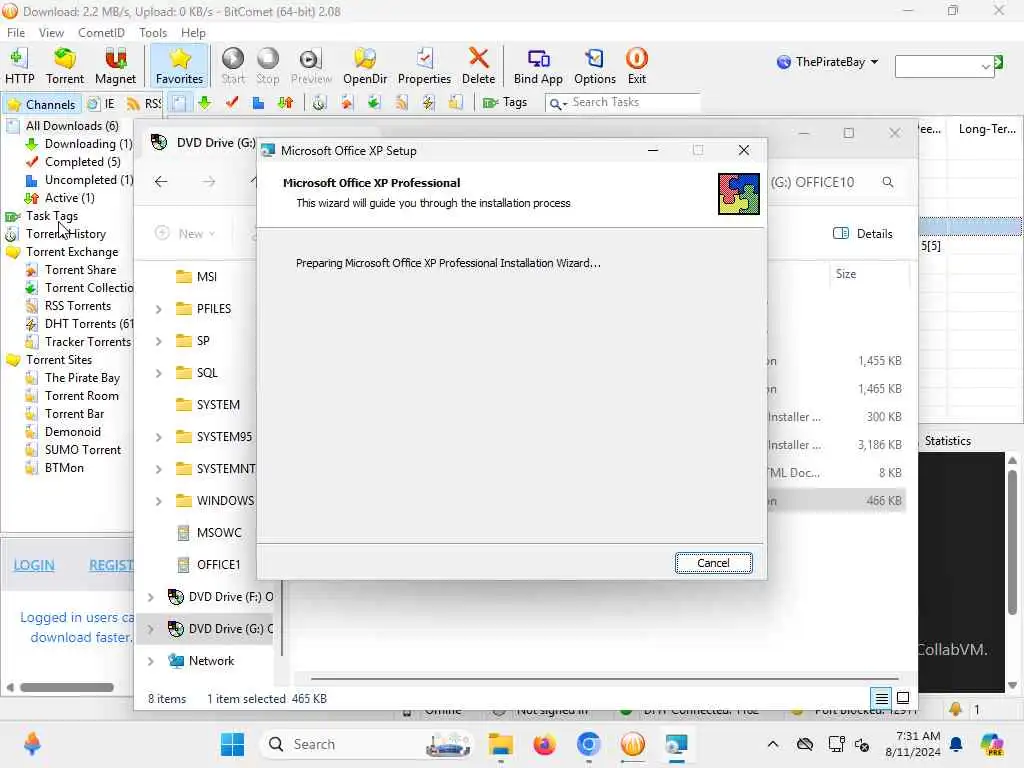Click the Torrent History clock toolbar icon
Viewport: 1024px width, 768px height.
[319, 103]
